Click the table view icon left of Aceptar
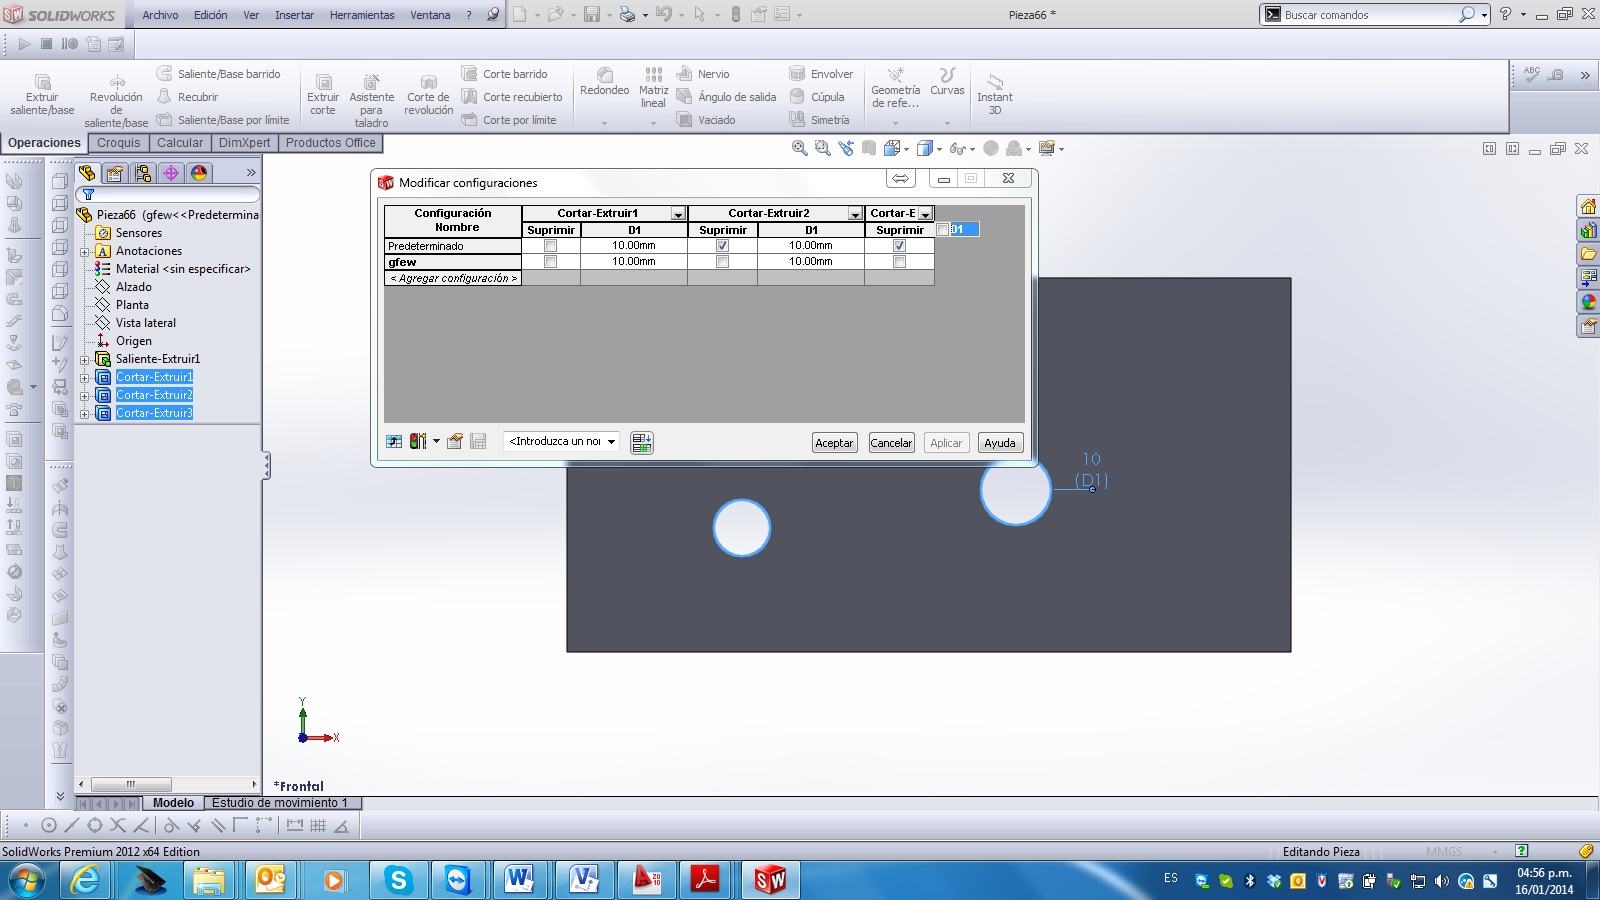 click(642, 442)
